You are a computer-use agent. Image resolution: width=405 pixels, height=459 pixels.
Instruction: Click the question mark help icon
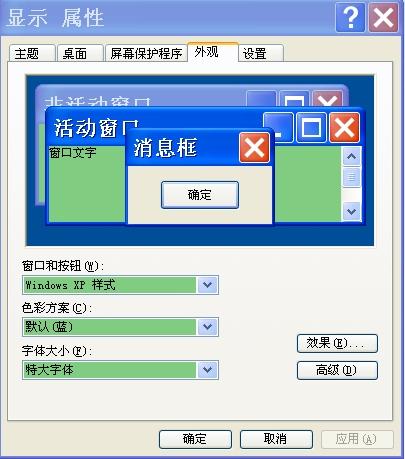pyautogui.click(x=350, y=17)
